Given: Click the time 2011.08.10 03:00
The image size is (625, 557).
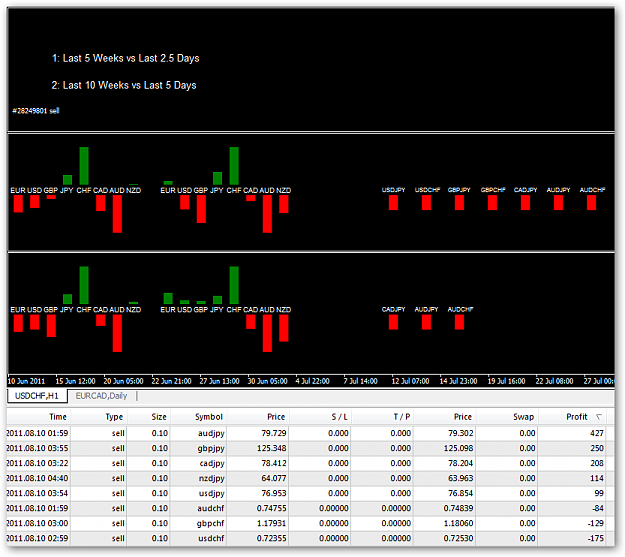Looking at the screenshot, I should 37,524.
